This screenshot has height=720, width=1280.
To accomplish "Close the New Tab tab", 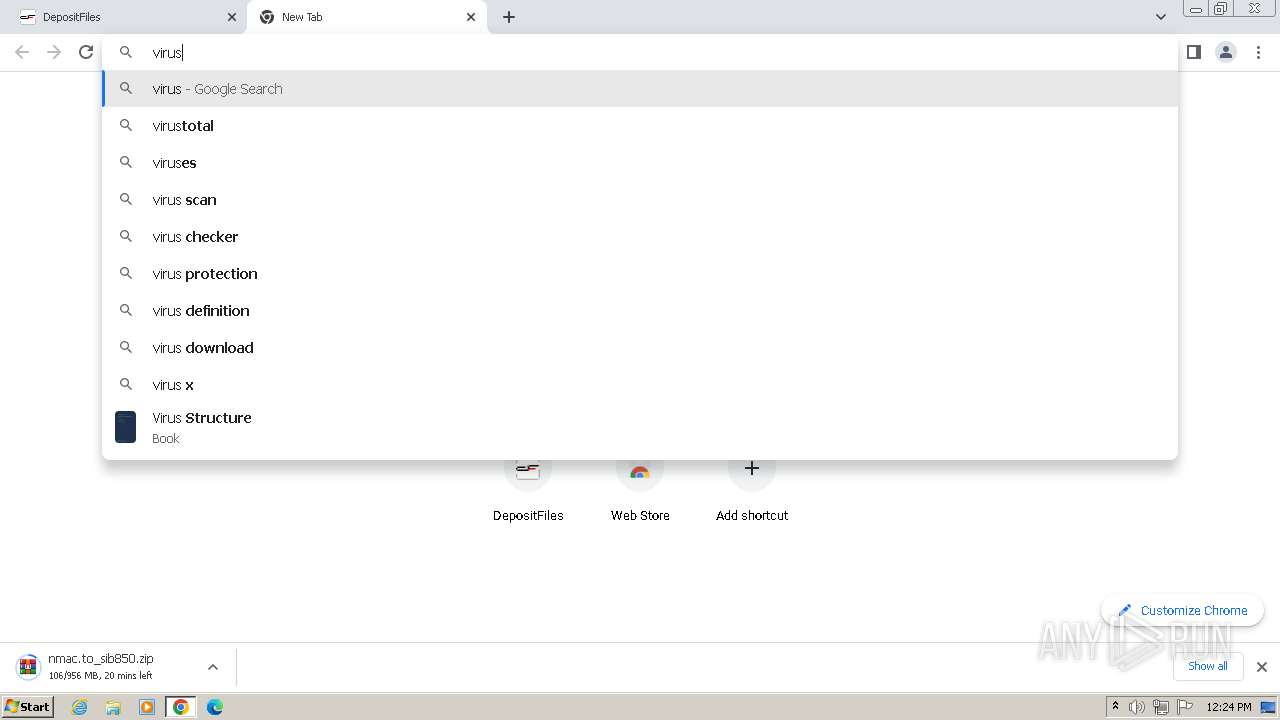I will pos(471,17).
